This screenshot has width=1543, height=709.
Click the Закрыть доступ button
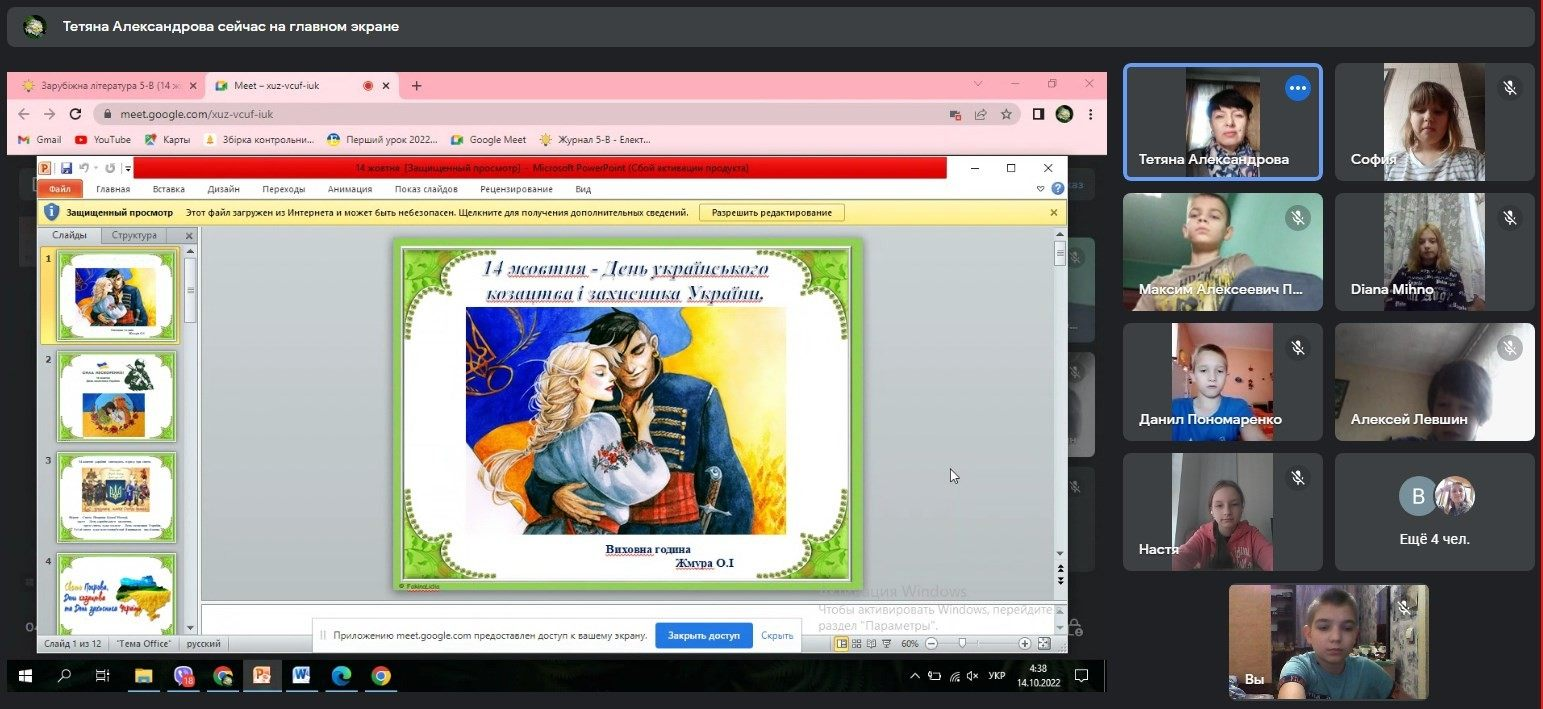704,635
